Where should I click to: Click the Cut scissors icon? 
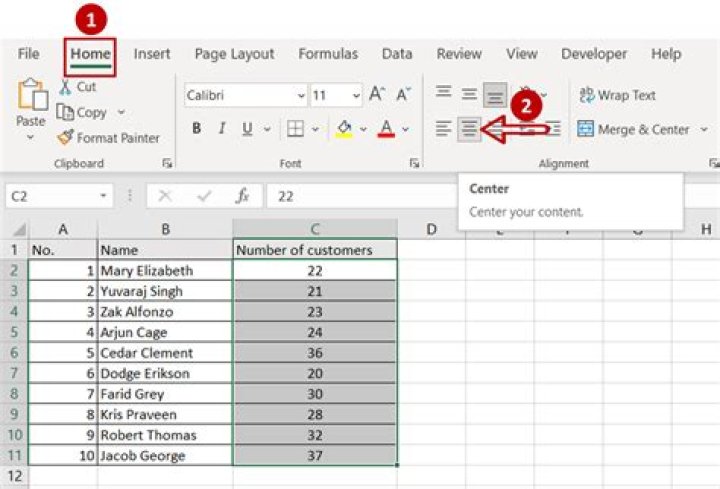pos(65,87)
